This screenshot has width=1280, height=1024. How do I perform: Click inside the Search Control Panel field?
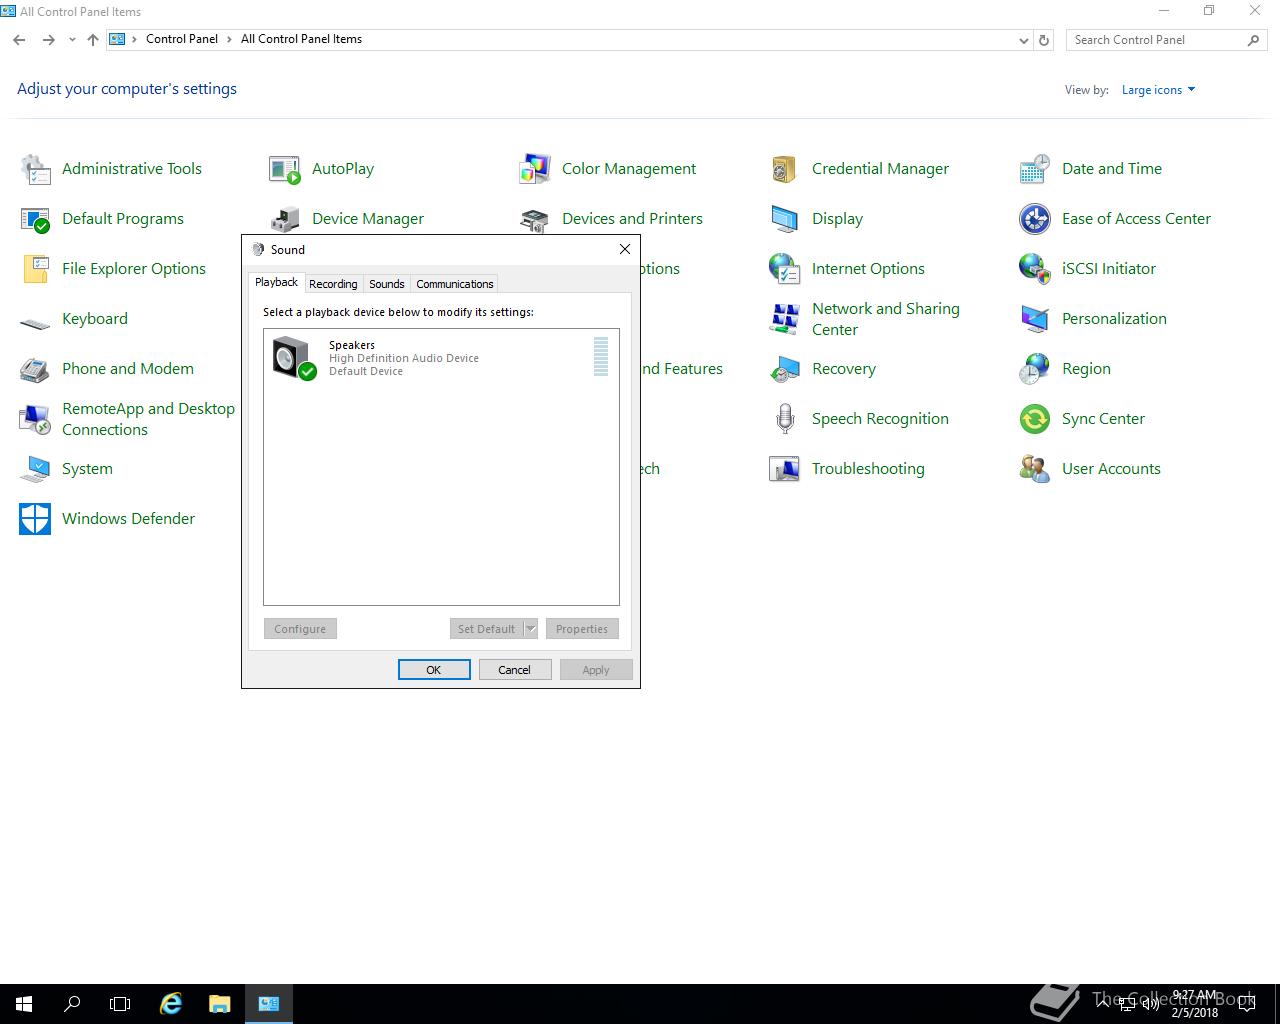tap(1158, 40)
